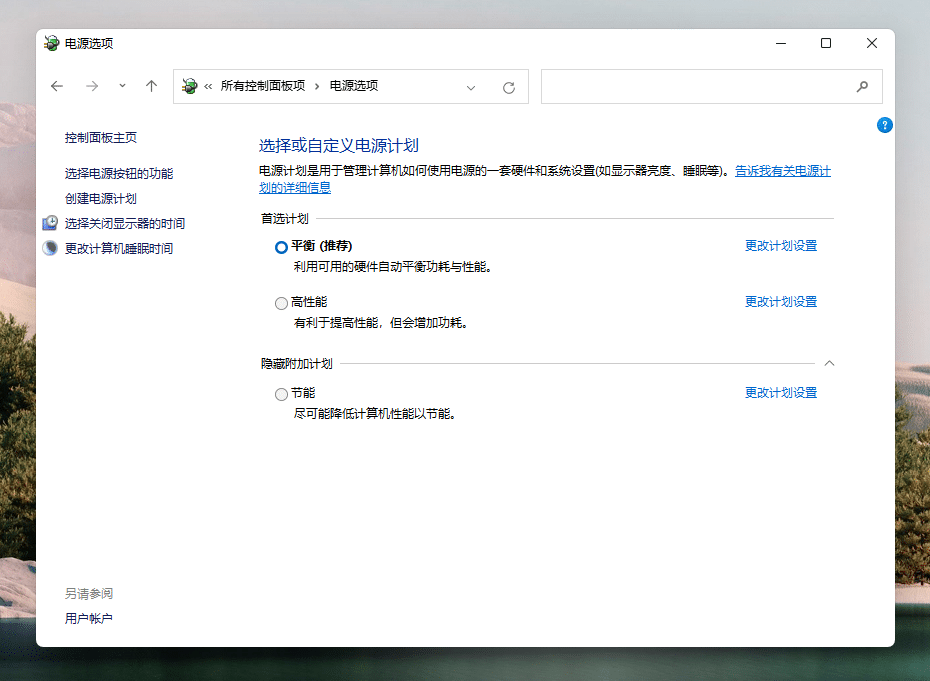Select the 节能 power plan
The height and width of the screenshot is (681, 930).
coord(281,393)
